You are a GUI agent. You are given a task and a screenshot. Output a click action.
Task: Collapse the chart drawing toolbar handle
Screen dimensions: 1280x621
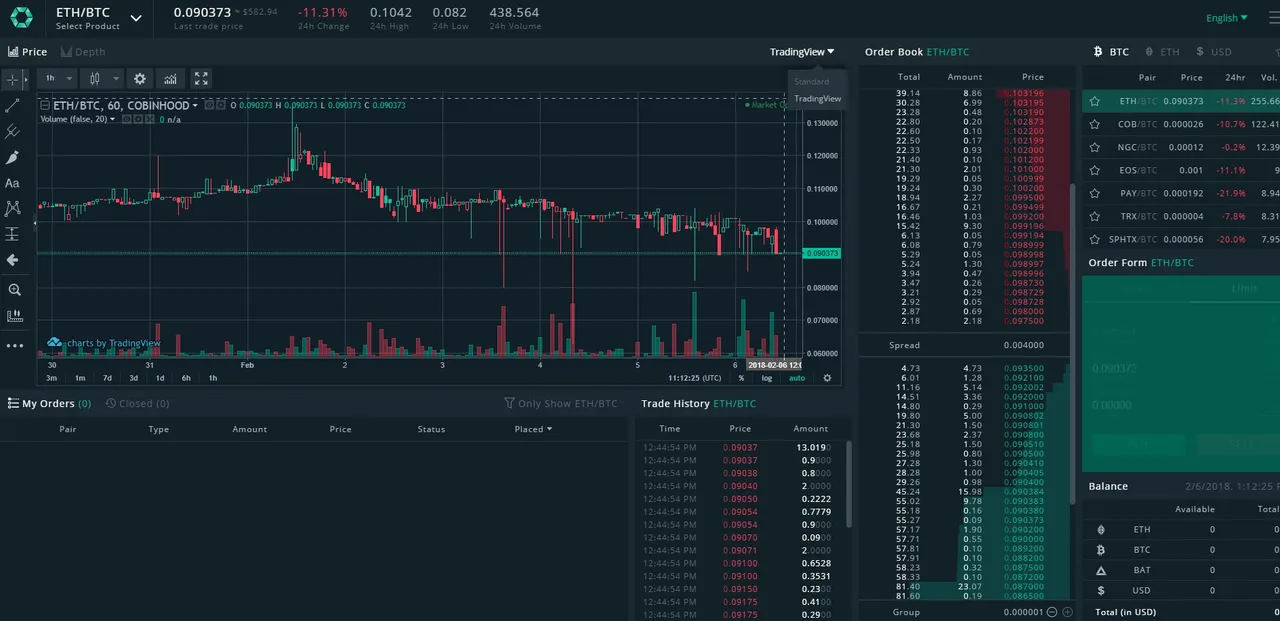(34, 223)
